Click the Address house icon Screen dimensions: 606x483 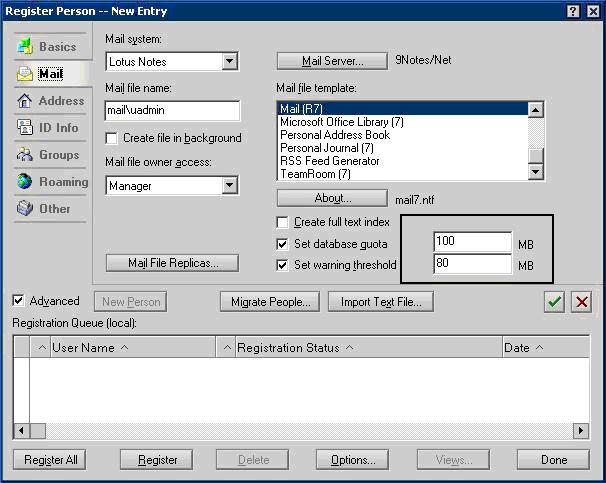tap(25, 101)
